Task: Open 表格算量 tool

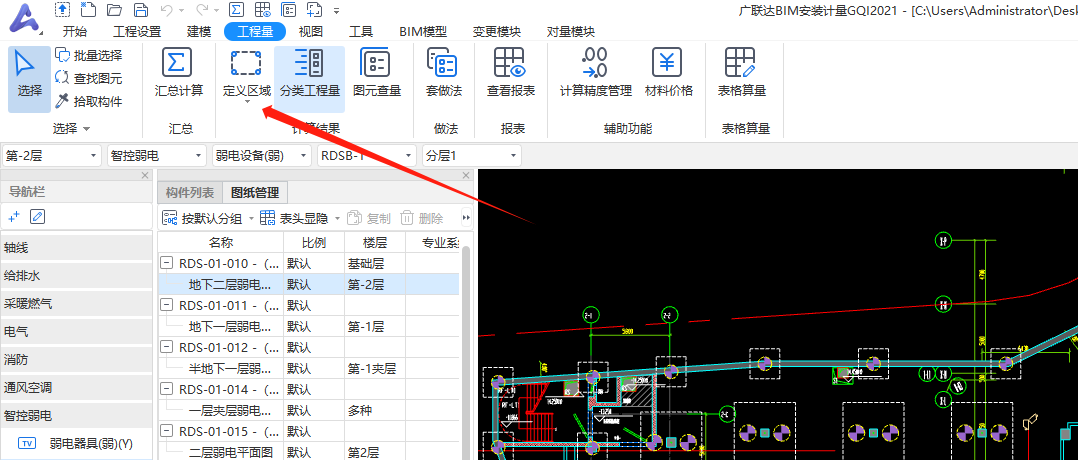Action: coord(741,73)
